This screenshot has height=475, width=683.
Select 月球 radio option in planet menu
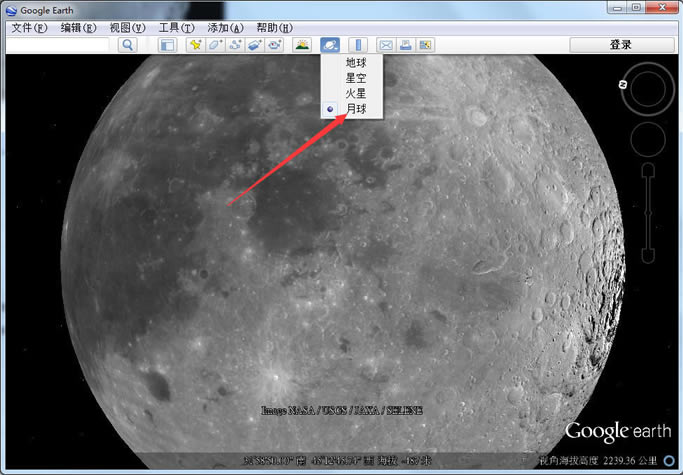356,108
